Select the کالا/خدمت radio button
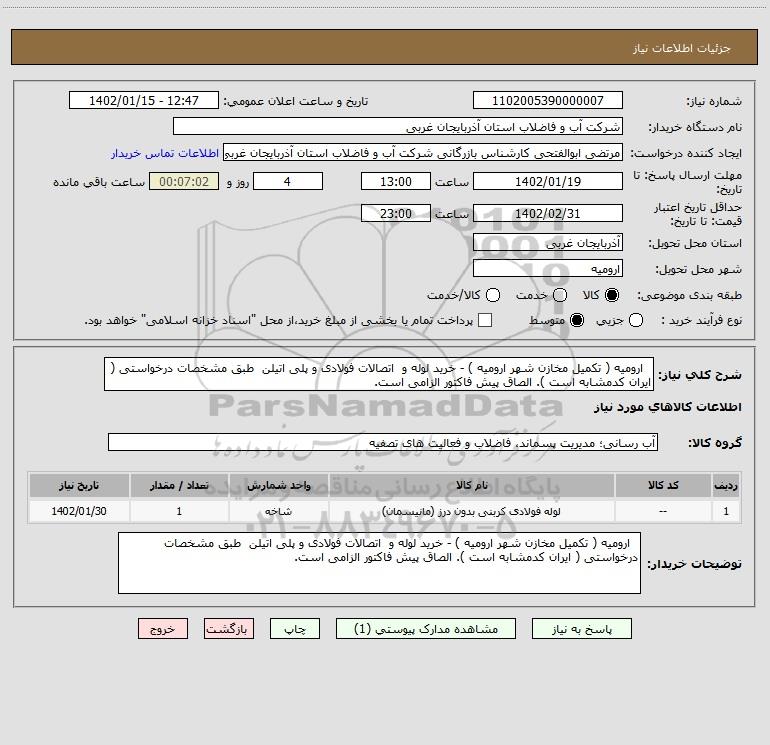The height and width of the screenshot is (745, 770). pos(493,295)
